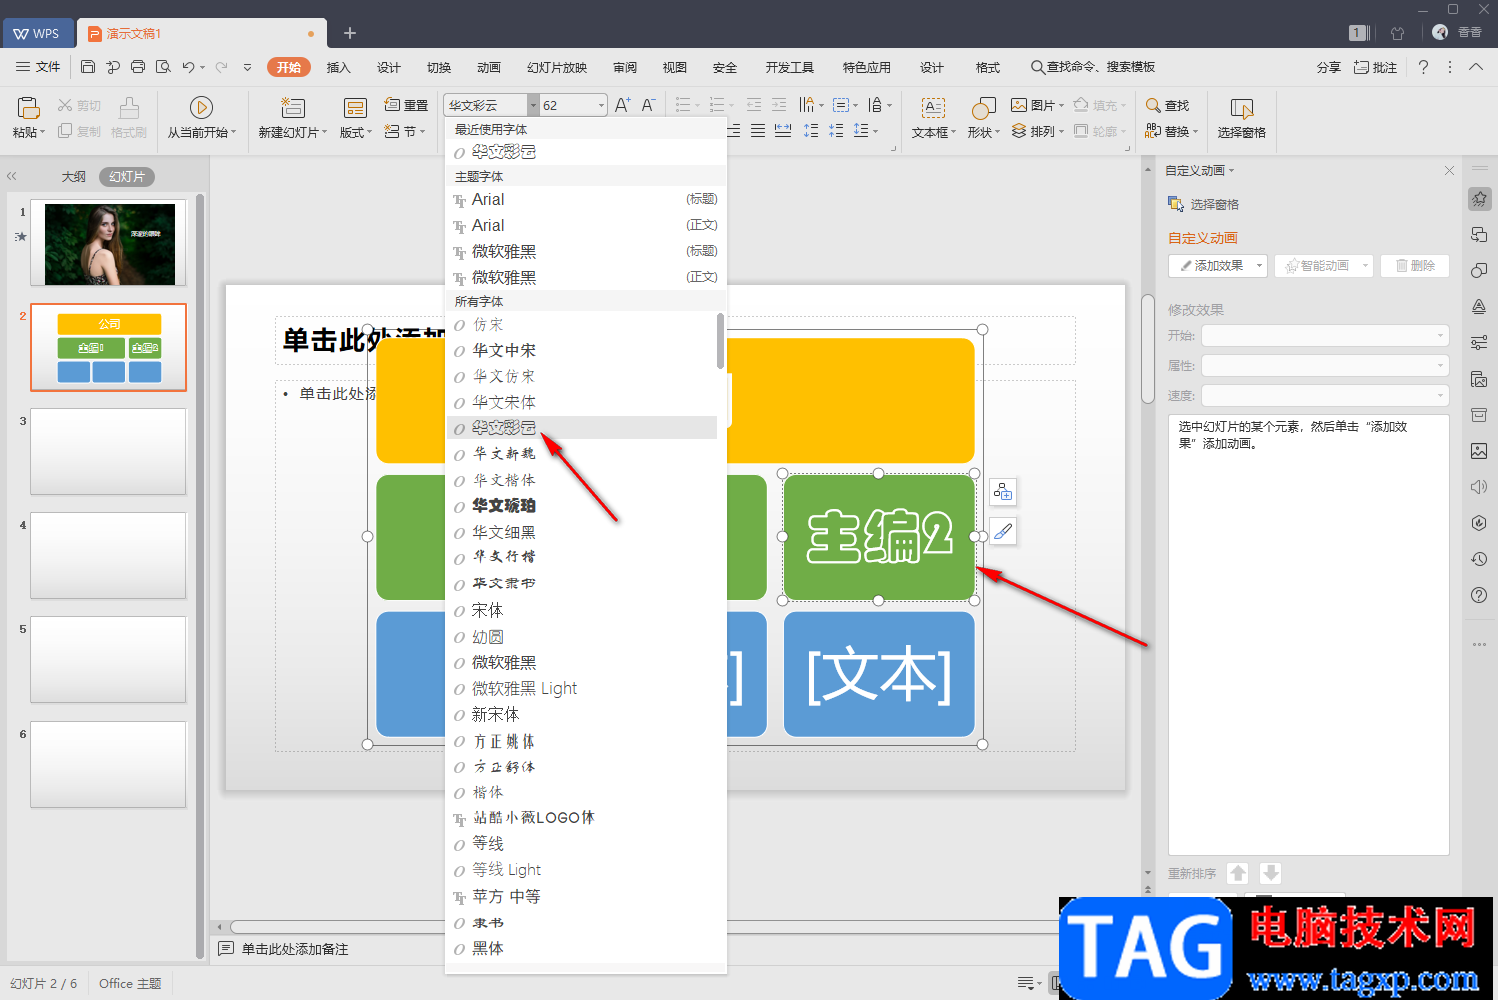Open the font size 62 dropdown
This screenshot has height=1000, width=1498.
coord(601,105)
